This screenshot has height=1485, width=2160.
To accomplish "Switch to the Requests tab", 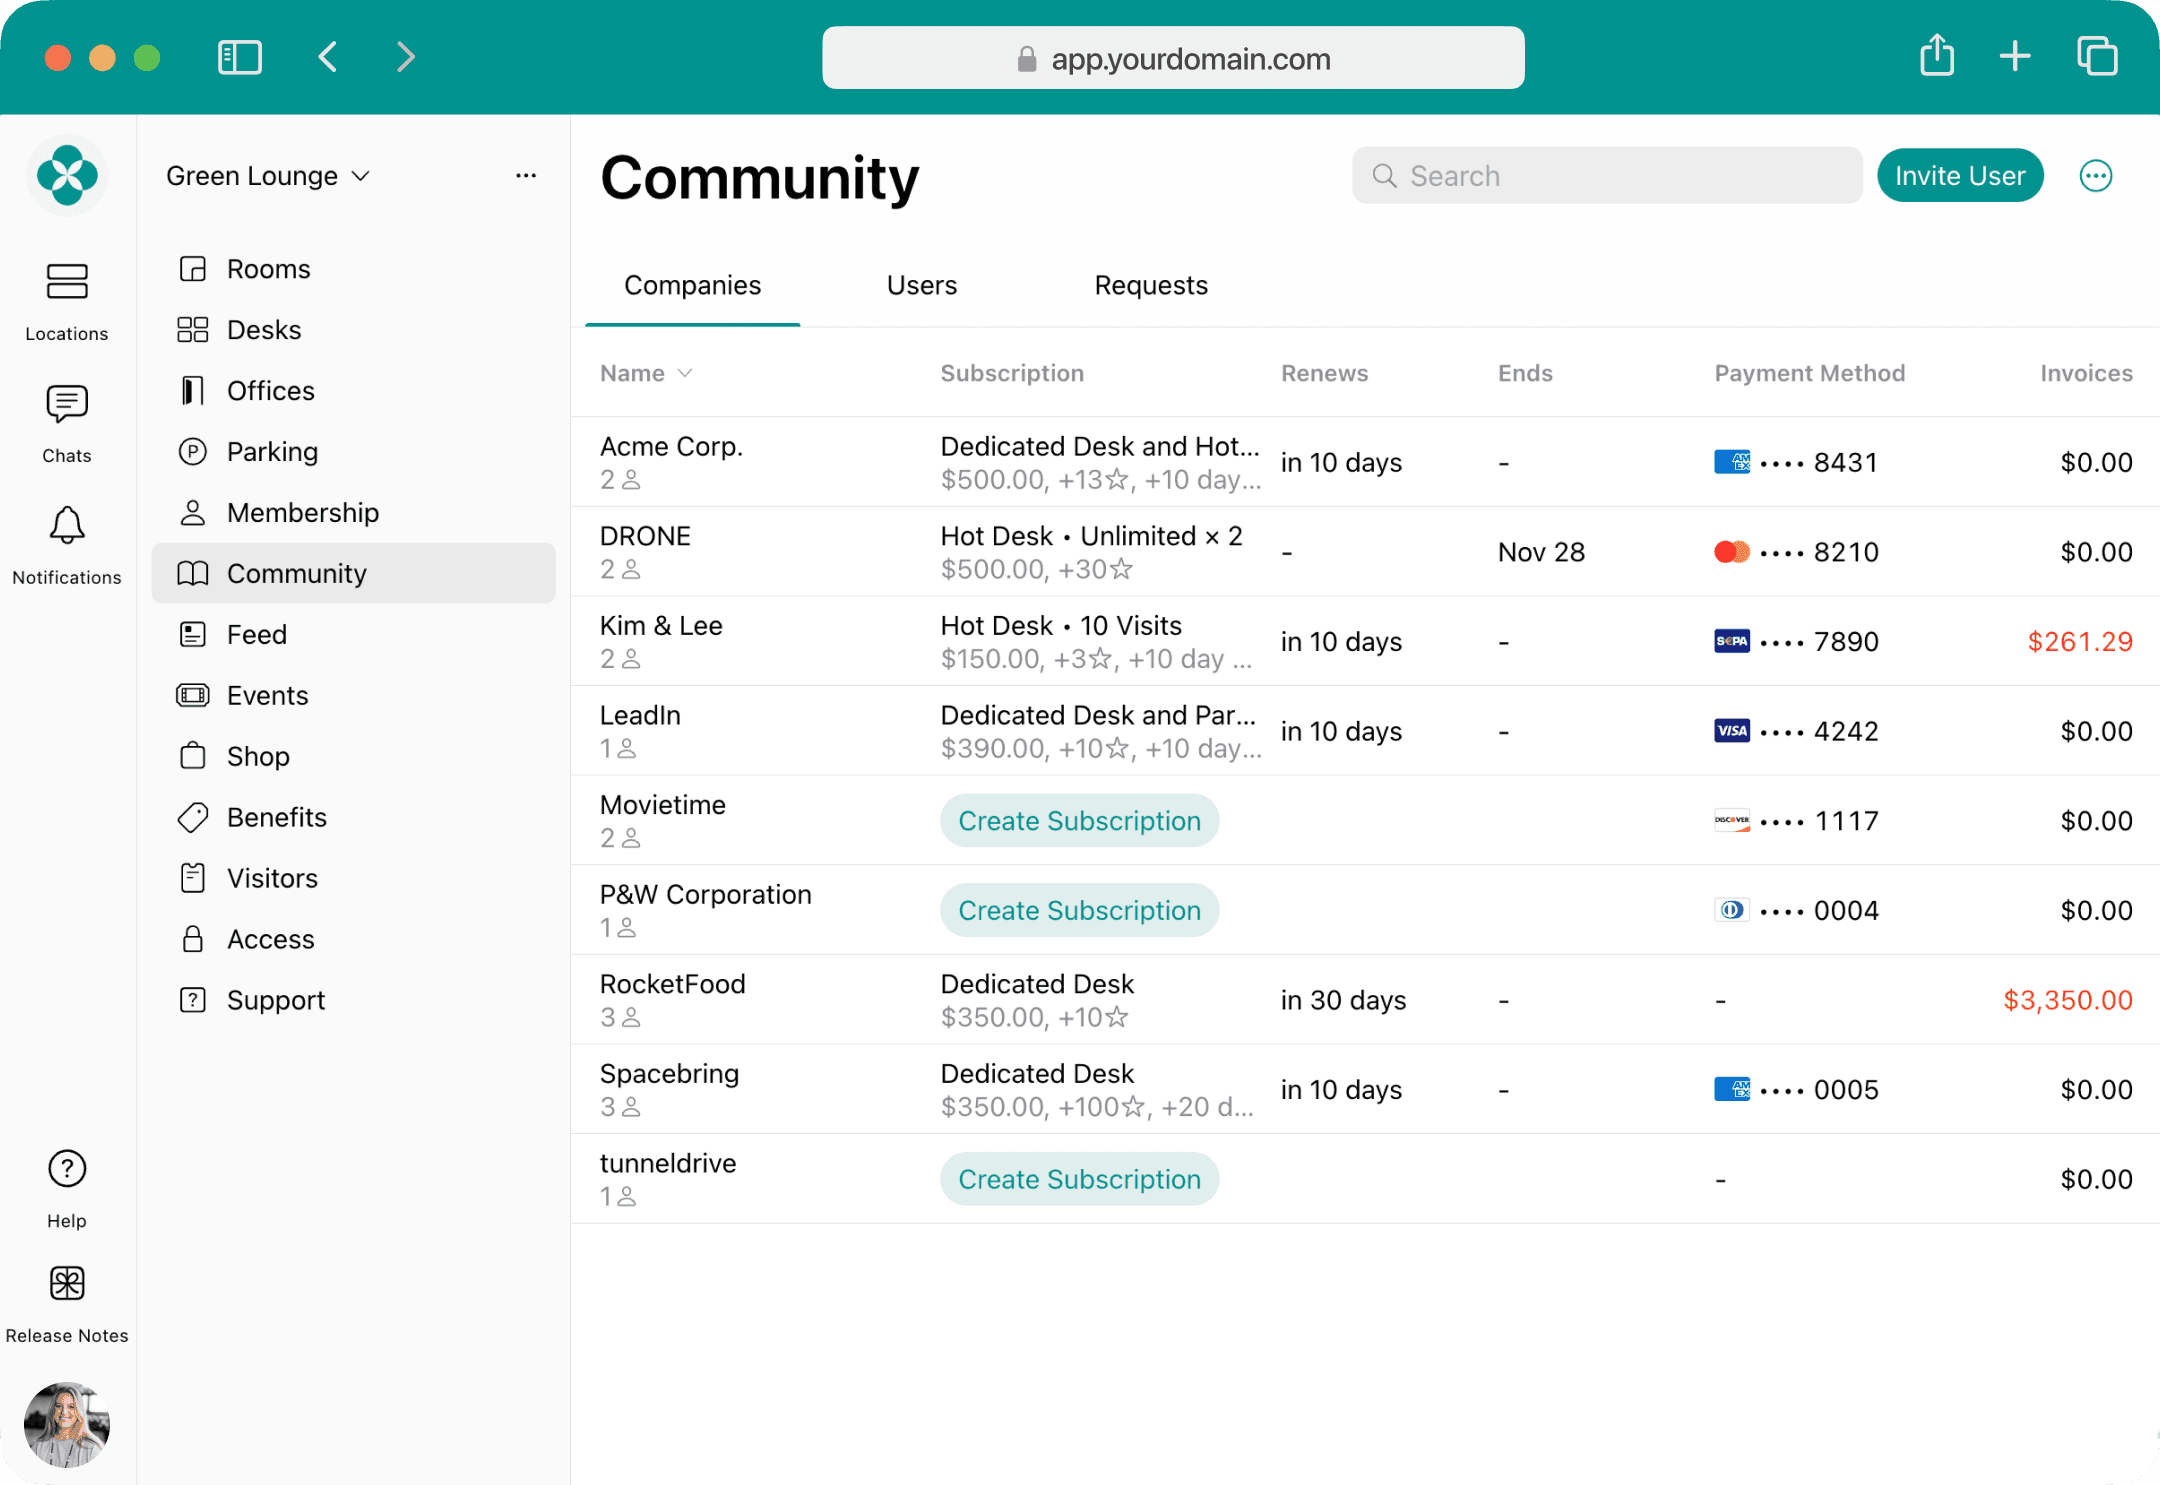I will tap(1151, 286).
